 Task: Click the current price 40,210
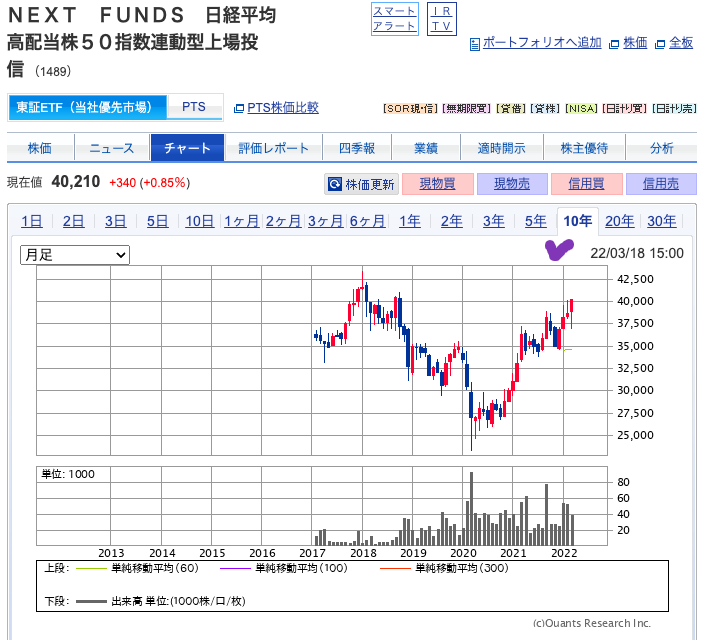coord(76,182)
